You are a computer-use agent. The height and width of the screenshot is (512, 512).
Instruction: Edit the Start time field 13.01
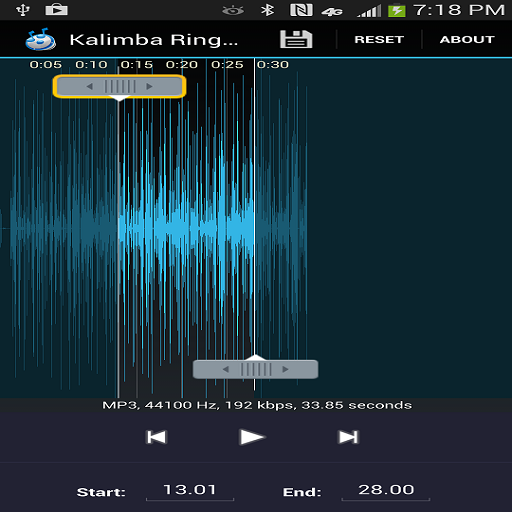[190, 490]
